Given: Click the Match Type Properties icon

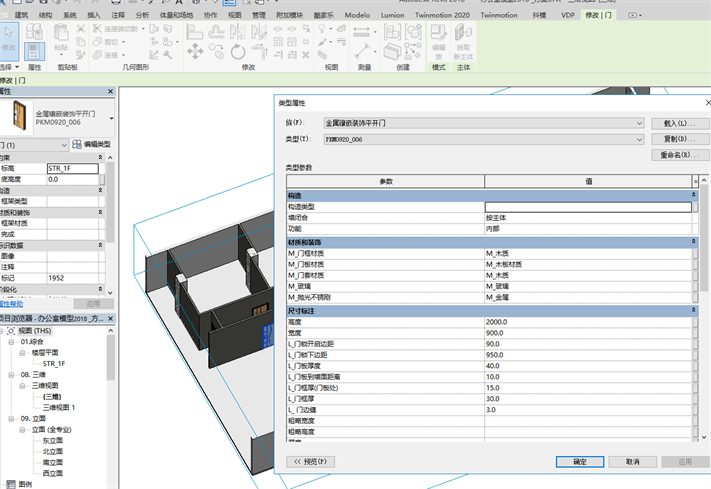Looking at the screenshot, I should [81, 55].
